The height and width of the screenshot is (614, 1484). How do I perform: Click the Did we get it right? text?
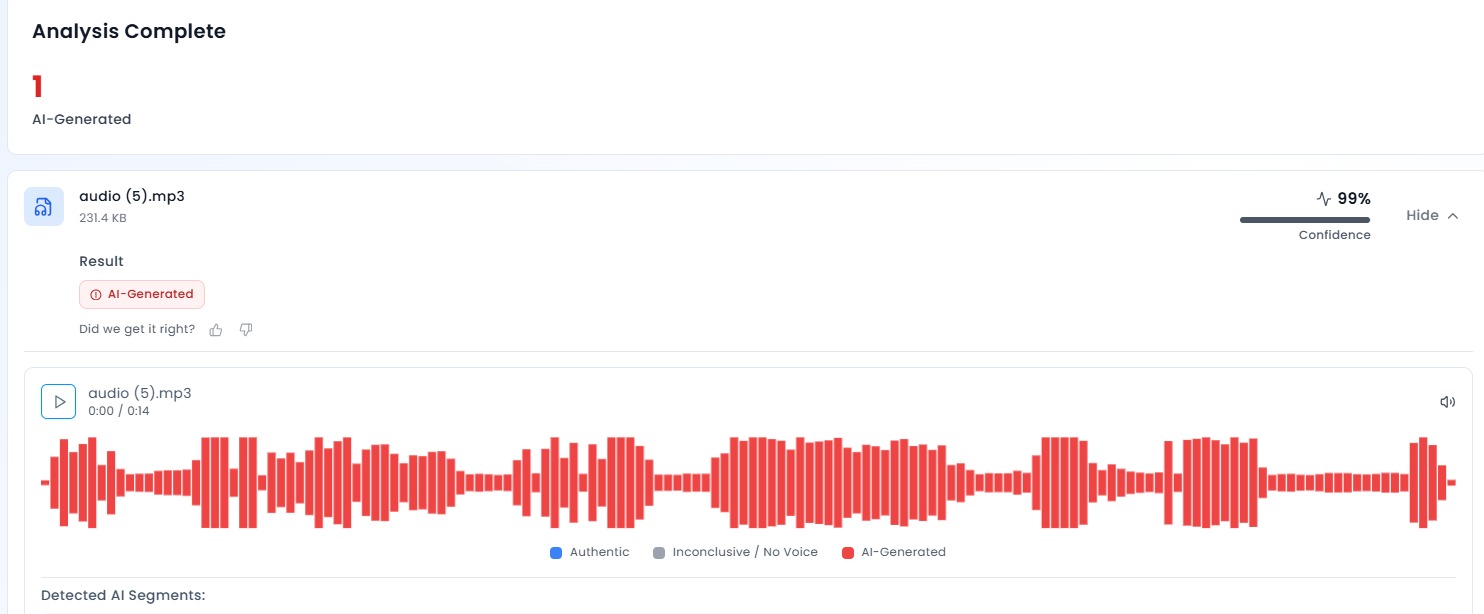[137, 330]
